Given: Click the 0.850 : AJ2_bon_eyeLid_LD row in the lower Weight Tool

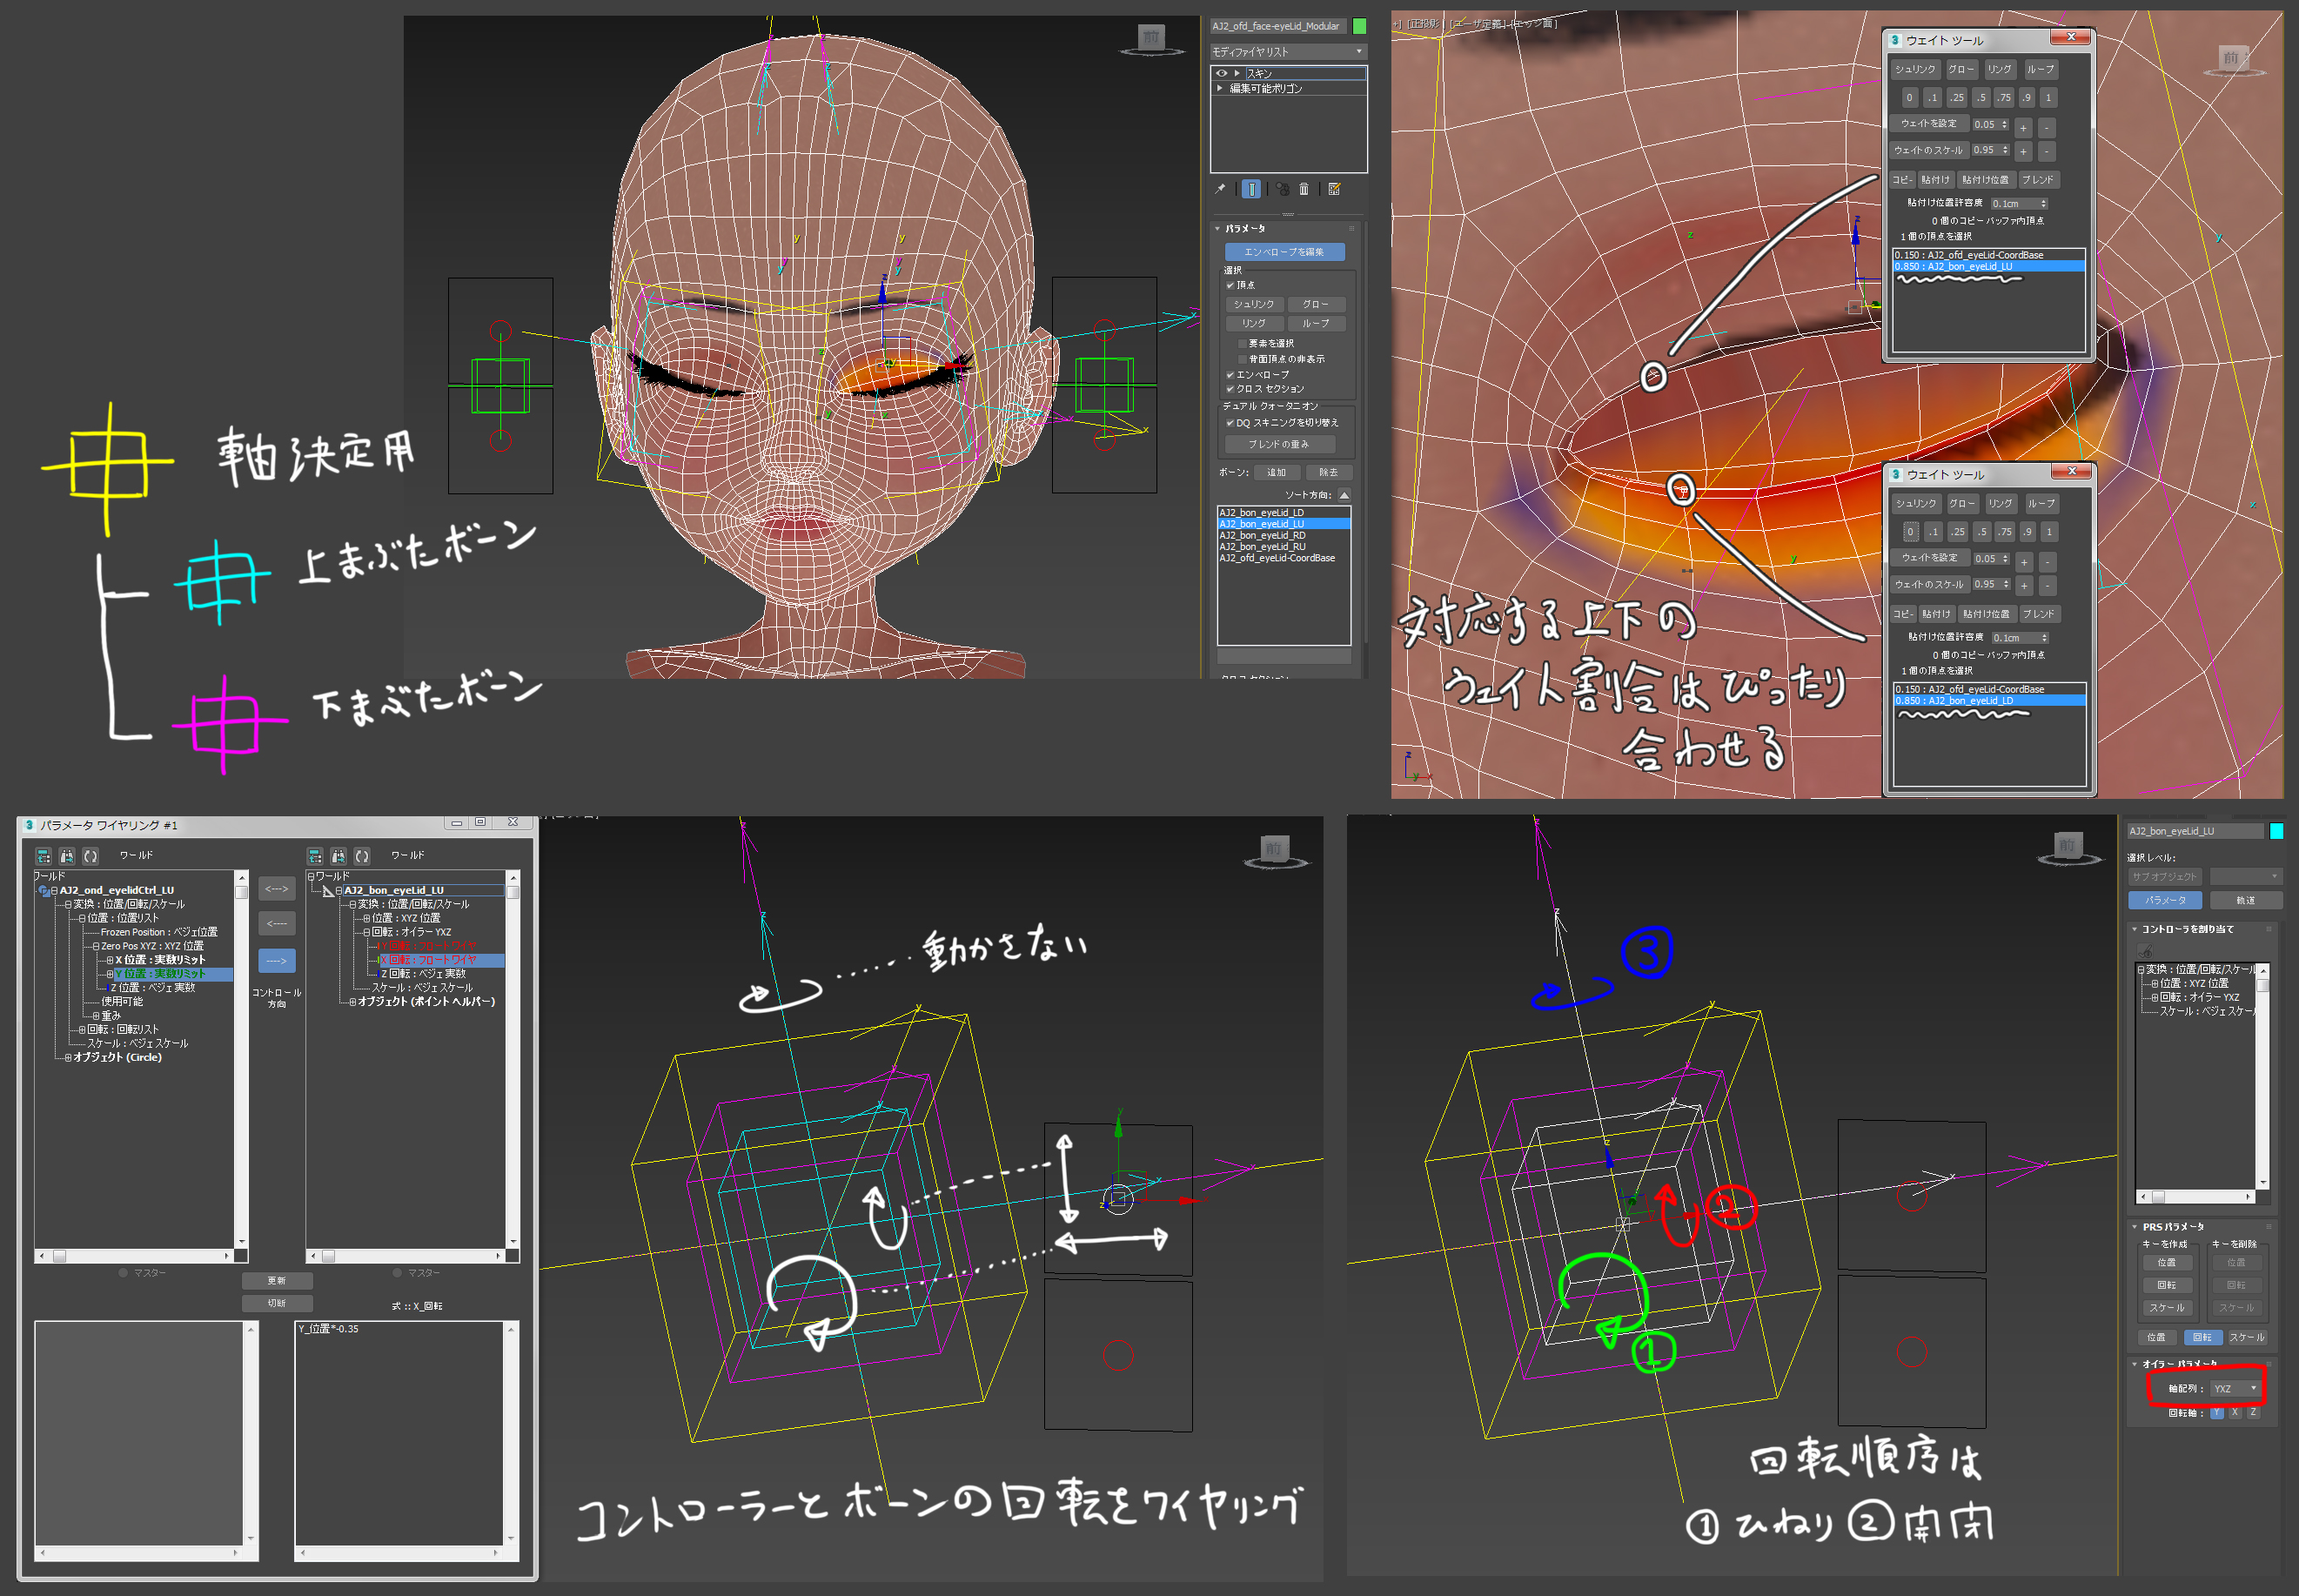Looking at the screenshot, I should pyautogui.click(x=1989, y=701).
